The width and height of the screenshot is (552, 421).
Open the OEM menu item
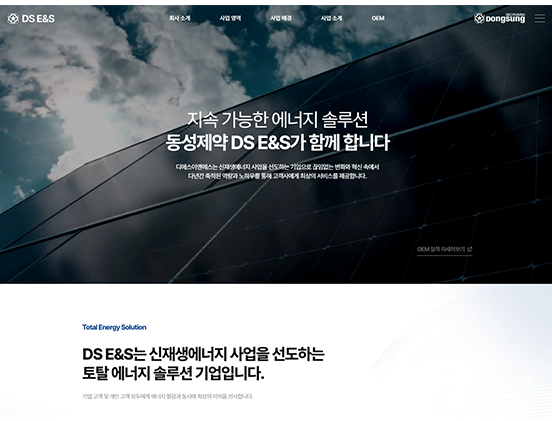click(378, 18)
